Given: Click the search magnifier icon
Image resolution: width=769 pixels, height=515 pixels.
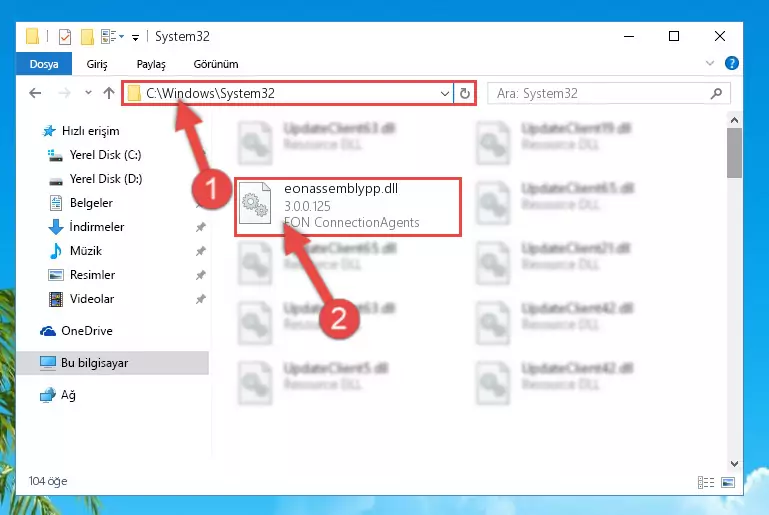Looking at the screenshot, I should click(716, 93).
